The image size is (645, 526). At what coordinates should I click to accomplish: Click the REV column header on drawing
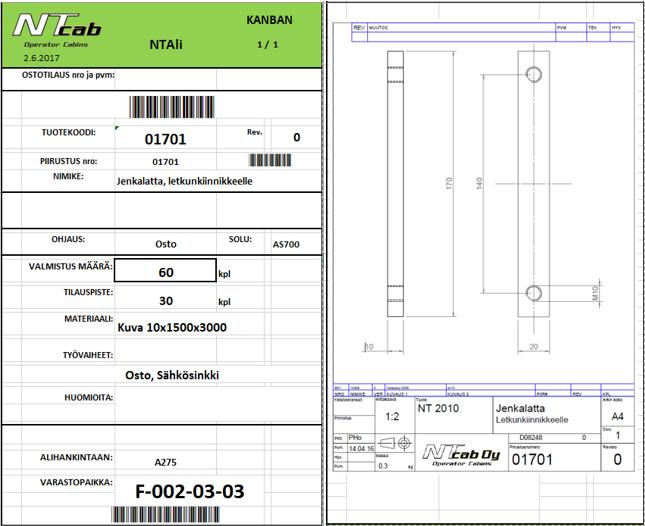pyautogui.click(x=359, y=27)
